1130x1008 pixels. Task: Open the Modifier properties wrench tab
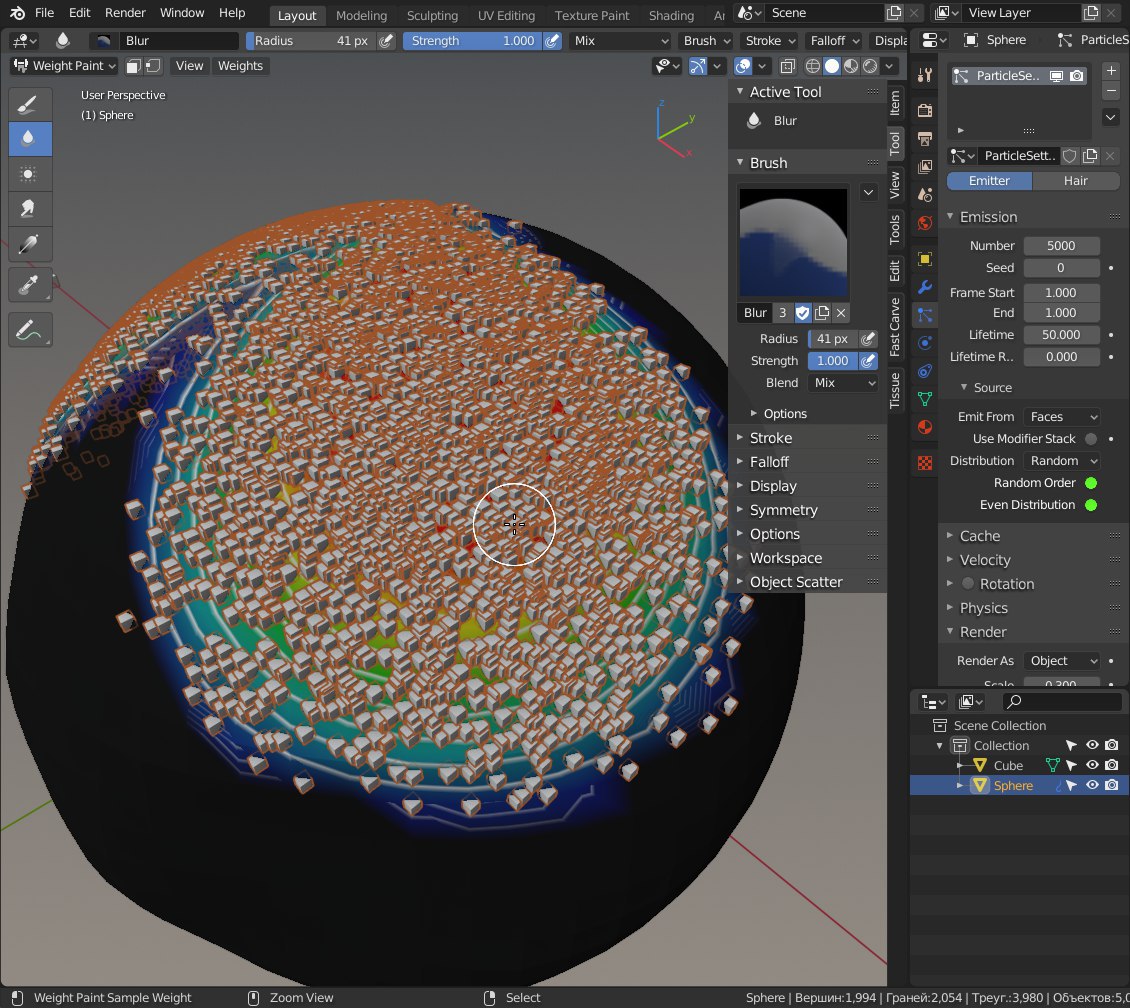click(x=925, y=287)
